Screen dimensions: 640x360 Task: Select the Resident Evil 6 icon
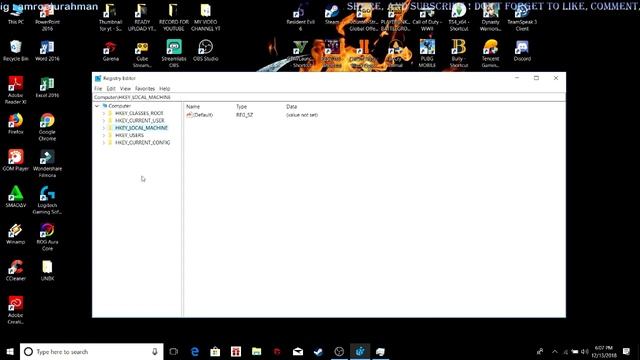[x=300, y=17]
